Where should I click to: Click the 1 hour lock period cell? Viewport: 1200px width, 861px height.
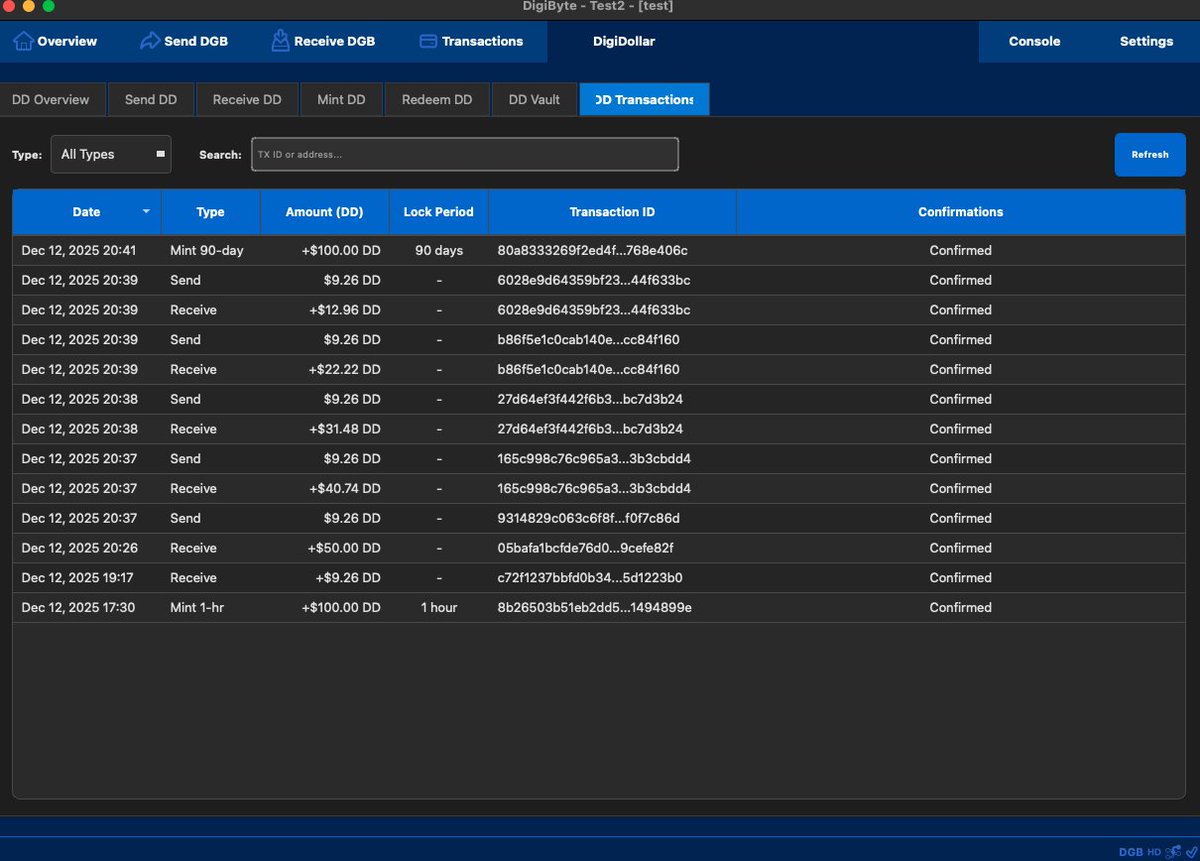439,607
